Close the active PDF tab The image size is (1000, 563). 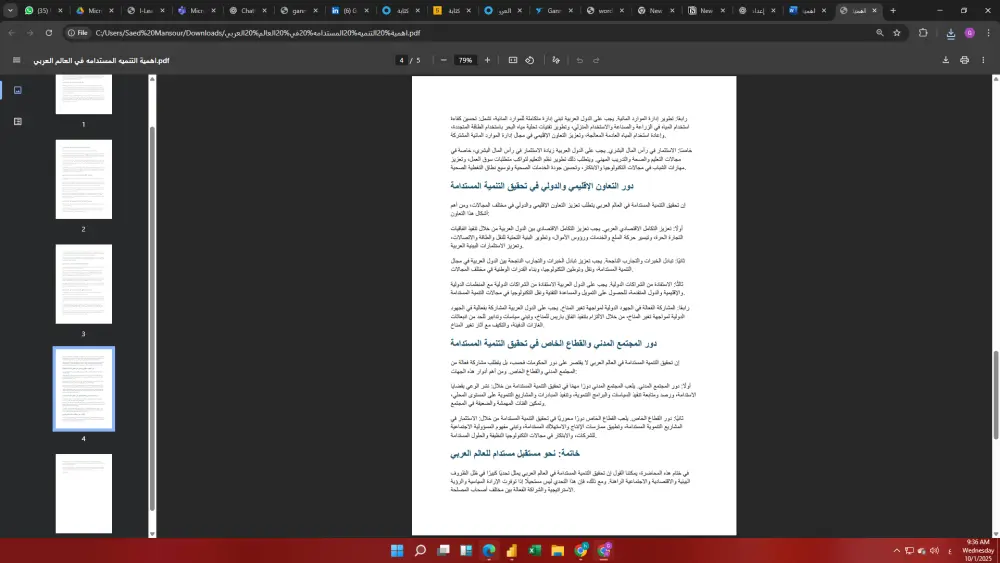pyautogui.click(x=874, y=10)
